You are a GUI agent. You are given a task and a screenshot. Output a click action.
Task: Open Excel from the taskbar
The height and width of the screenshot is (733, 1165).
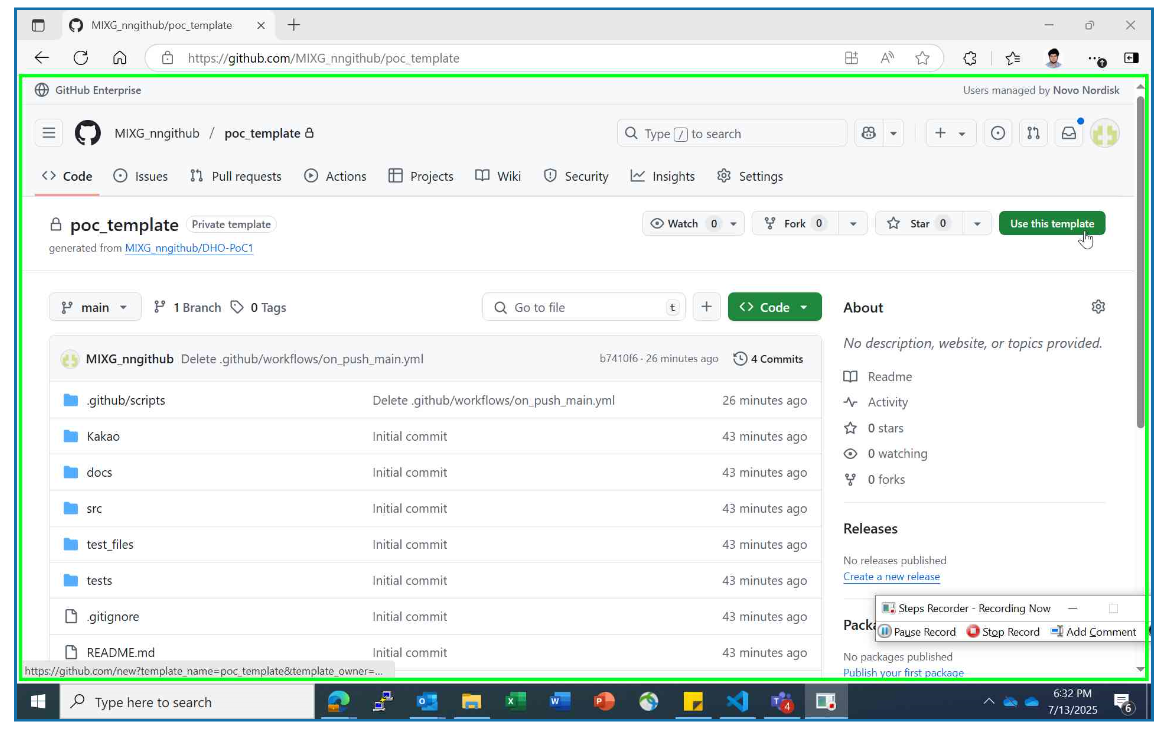[516, 701]
